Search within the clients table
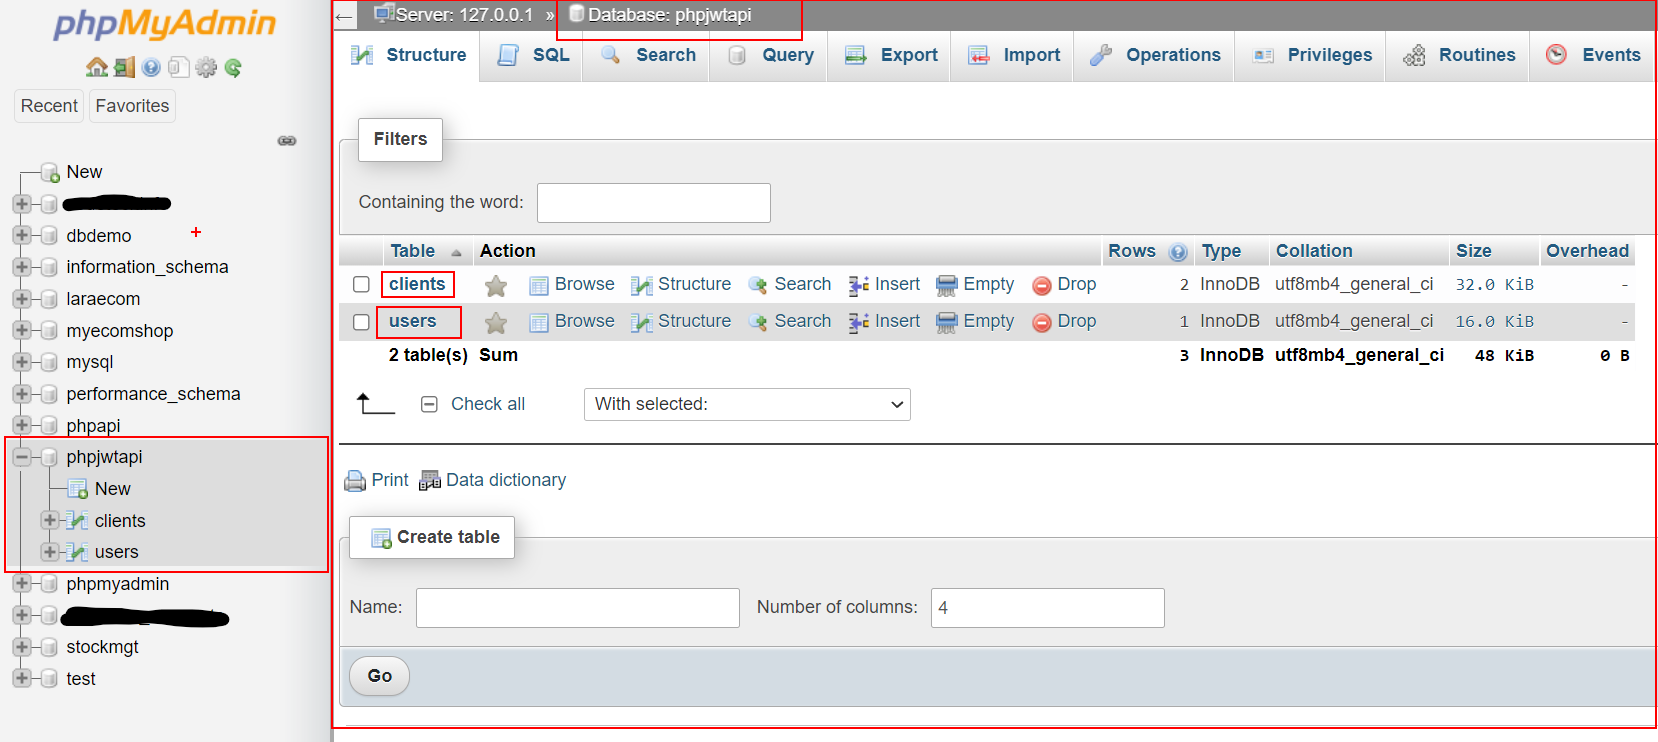 tap(790, 285)
